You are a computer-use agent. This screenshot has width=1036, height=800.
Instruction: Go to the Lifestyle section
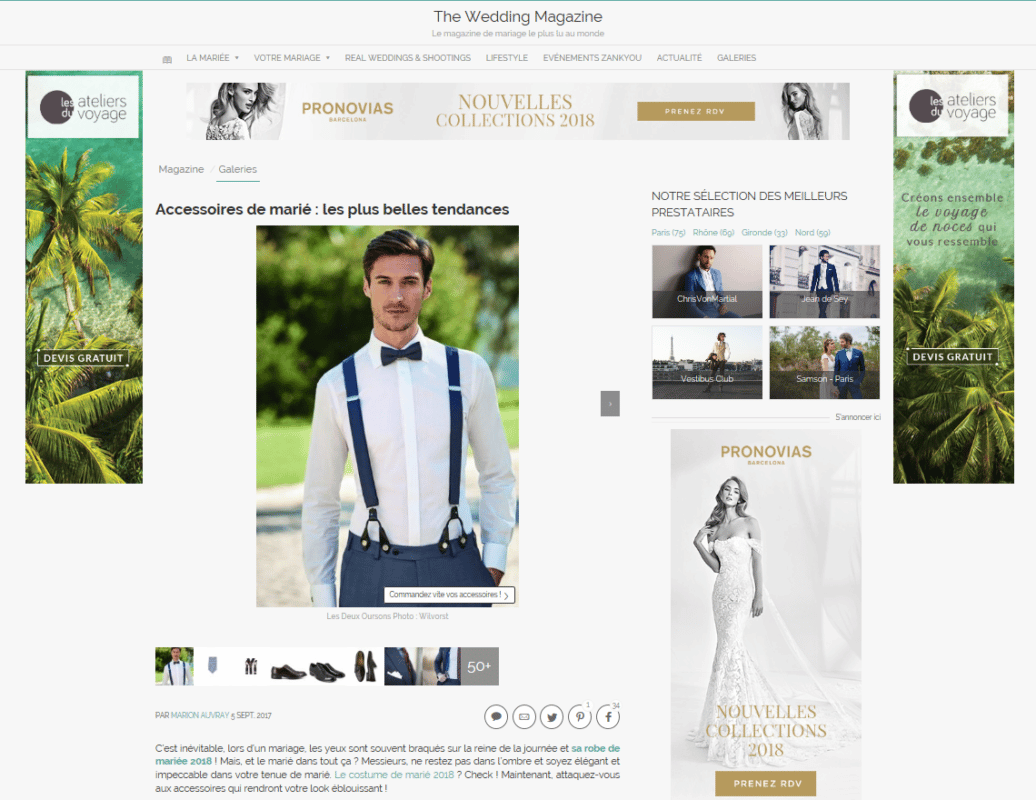pyautogui.click(x=506, y=58)
